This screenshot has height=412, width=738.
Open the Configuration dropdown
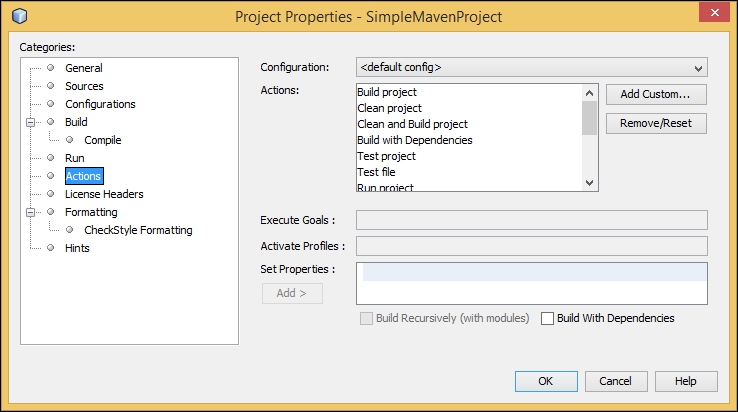532,67
